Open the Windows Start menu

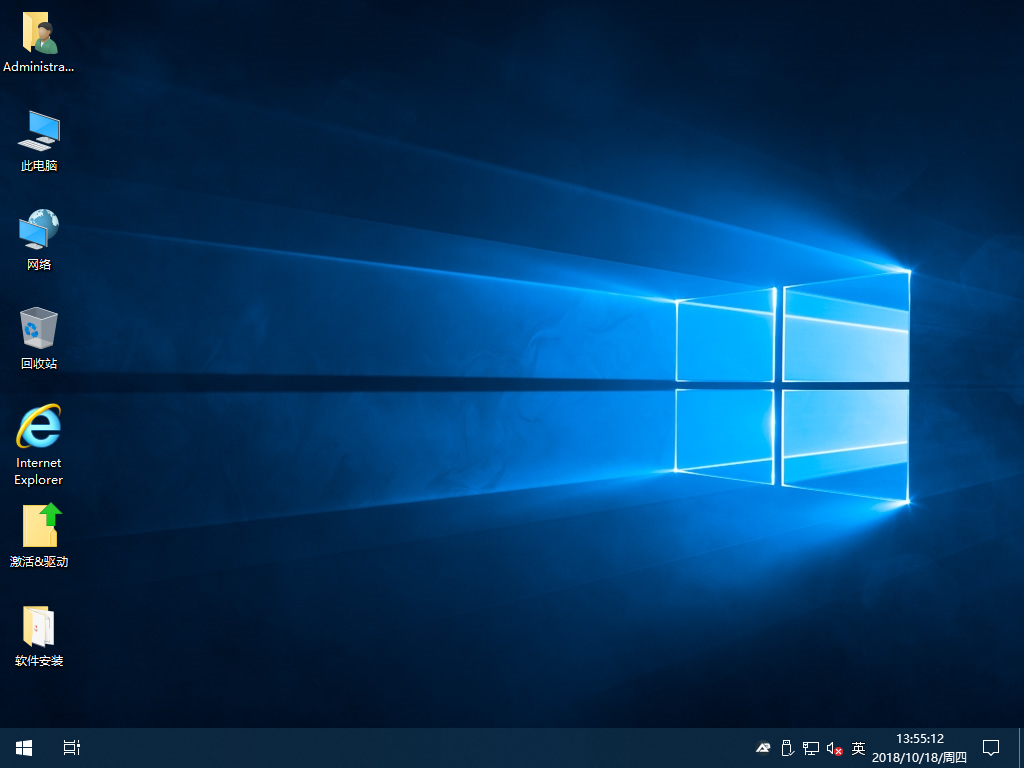click(x=24, y=747)
